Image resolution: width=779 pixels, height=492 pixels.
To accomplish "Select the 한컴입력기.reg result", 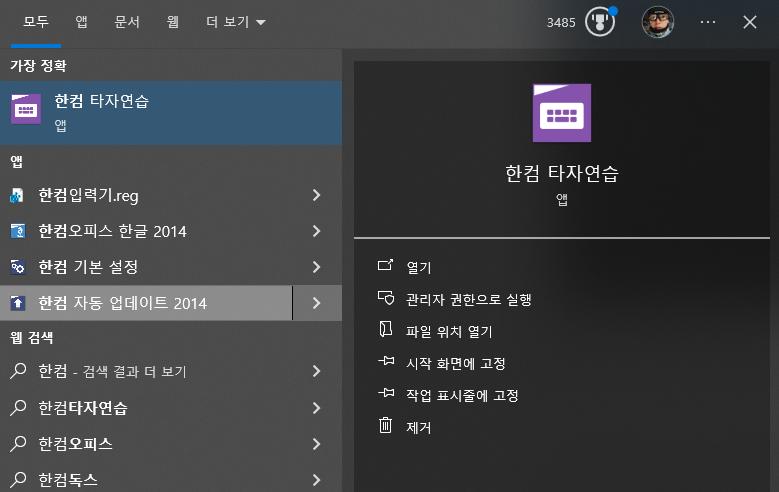I will 147,195.
